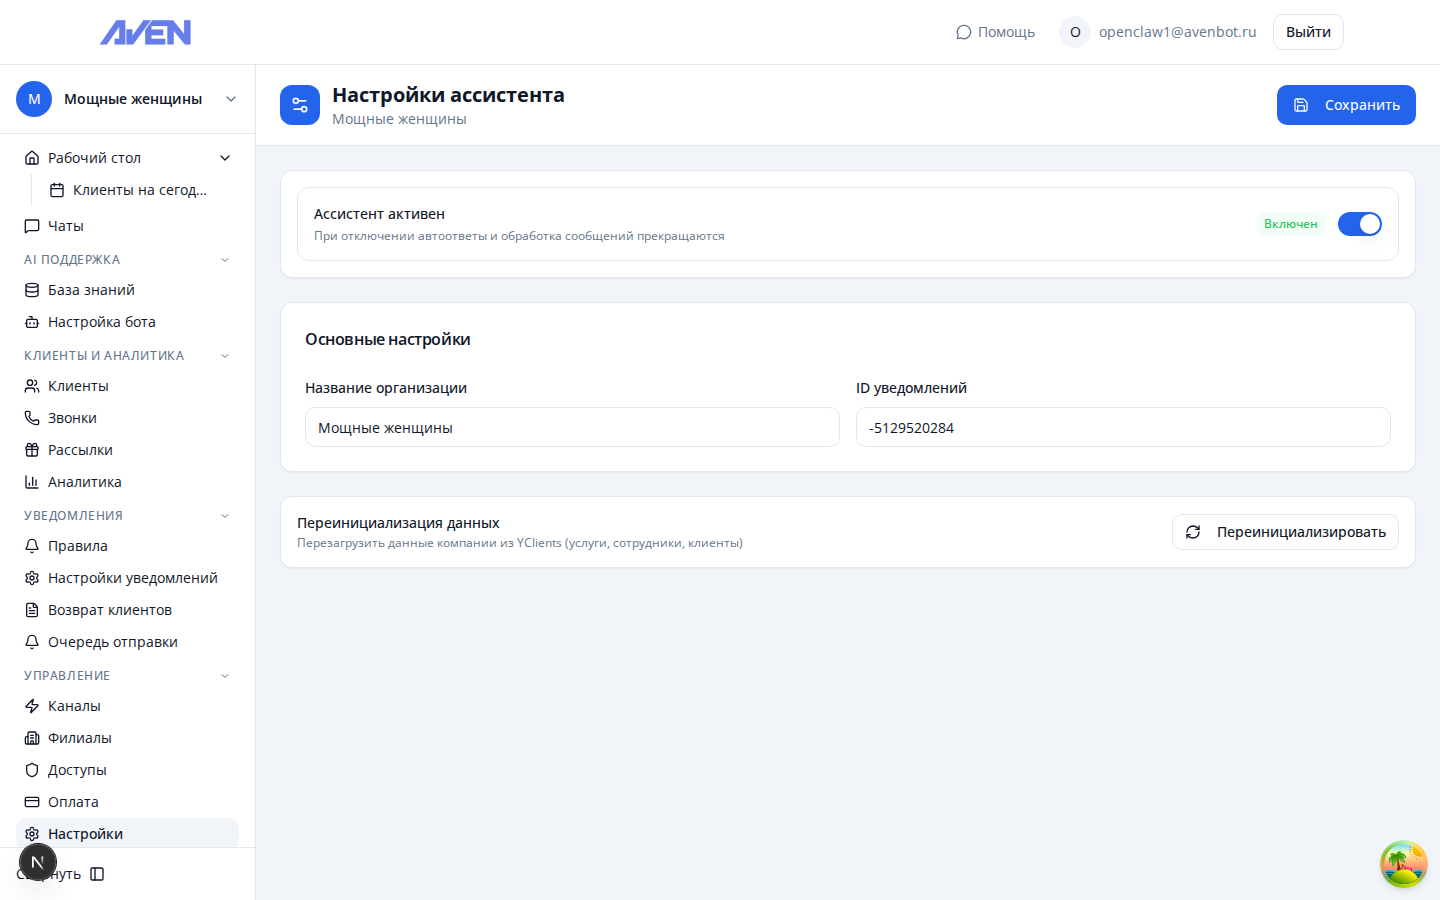Click the Звонки phone icon
1440x900 pixels.
[31, 417]
